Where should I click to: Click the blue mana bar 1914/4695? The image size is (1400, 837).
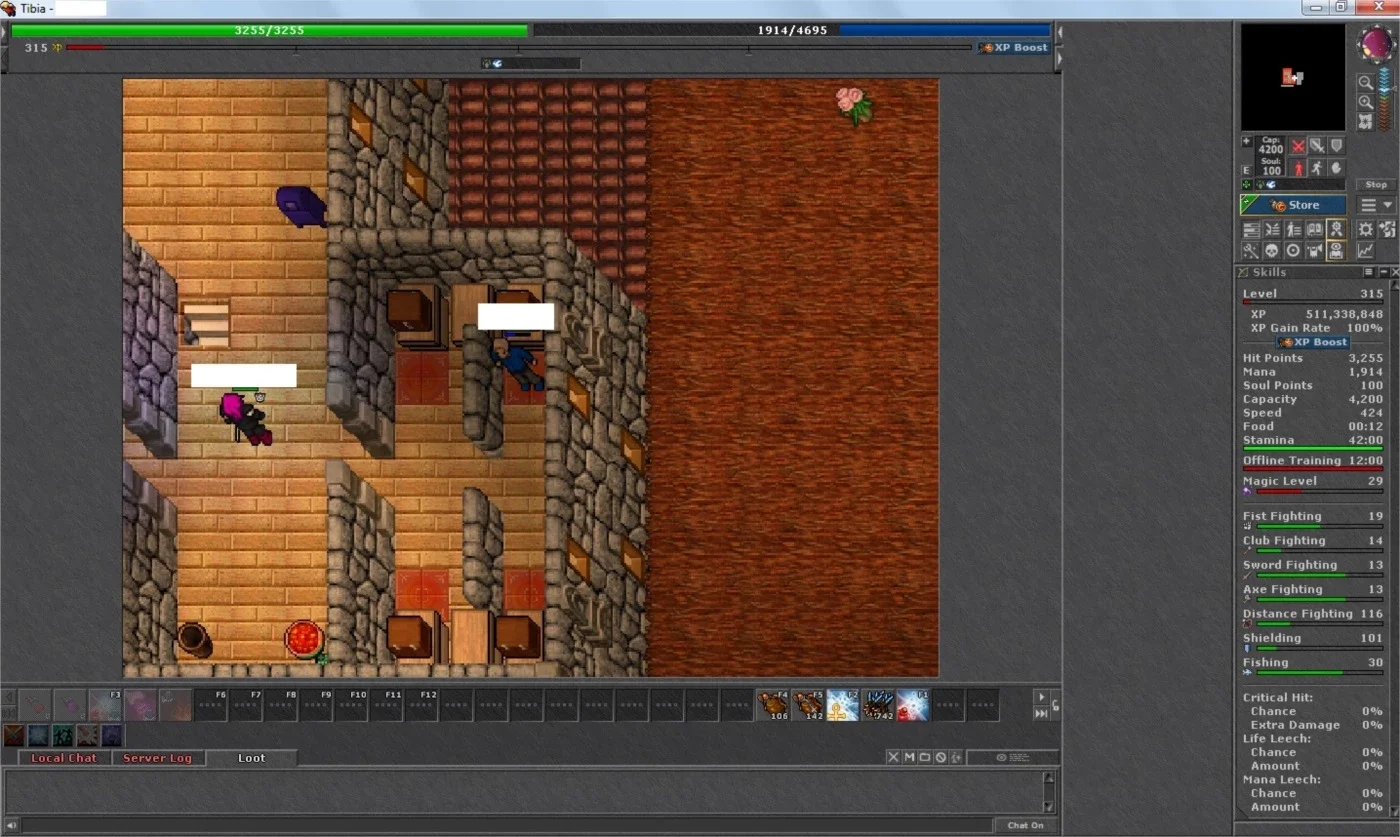click(x=792, y=31)
